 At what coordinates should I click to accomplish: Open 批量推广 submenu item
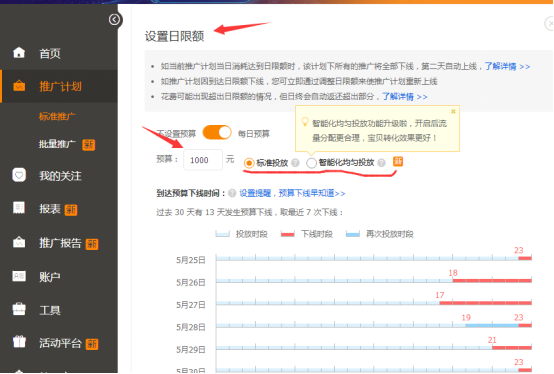[57, 144]
